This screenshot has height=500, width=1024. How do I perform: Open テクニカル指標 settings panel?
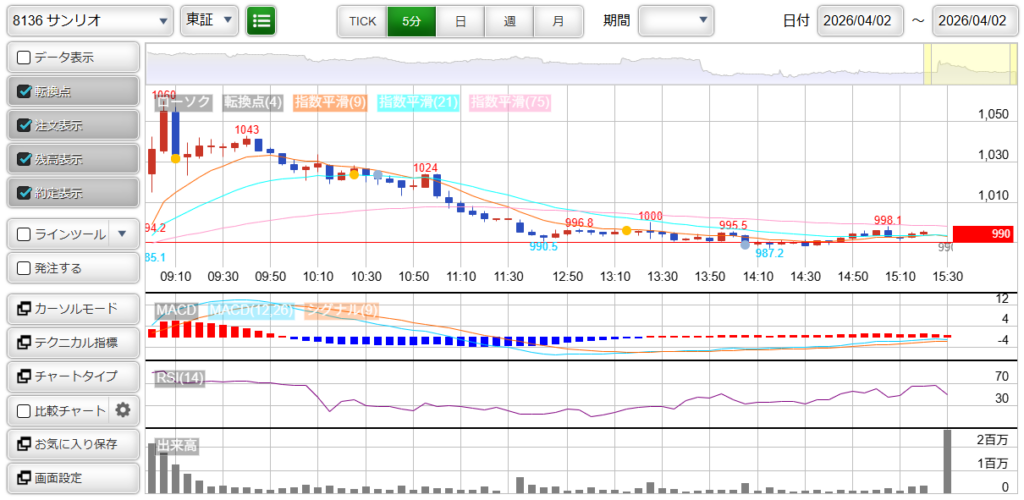click(x=71, y=342)
